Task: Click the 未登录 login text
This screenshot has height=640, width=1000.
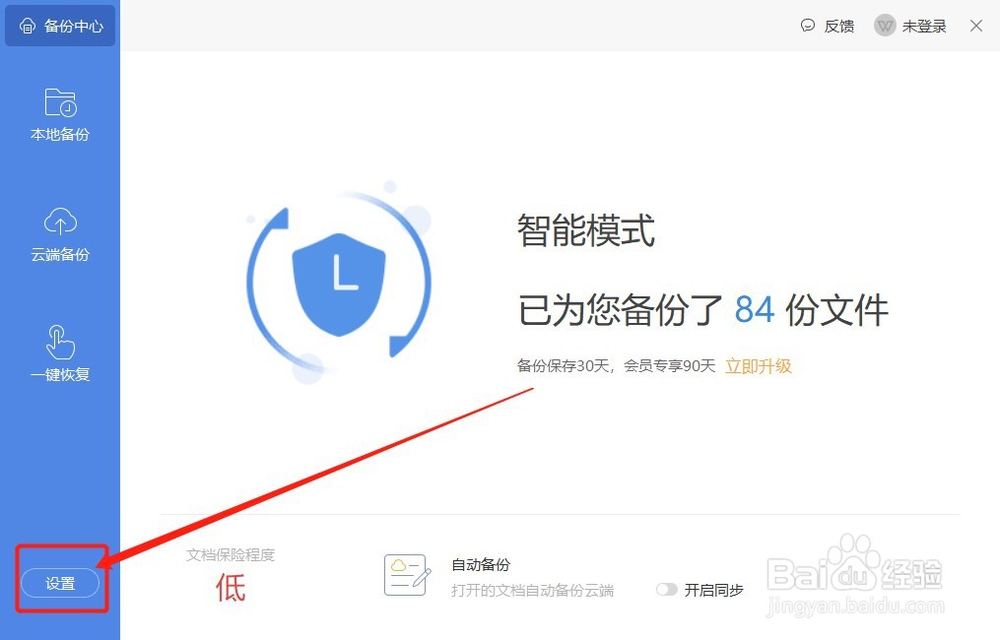Action: (924, 26)
